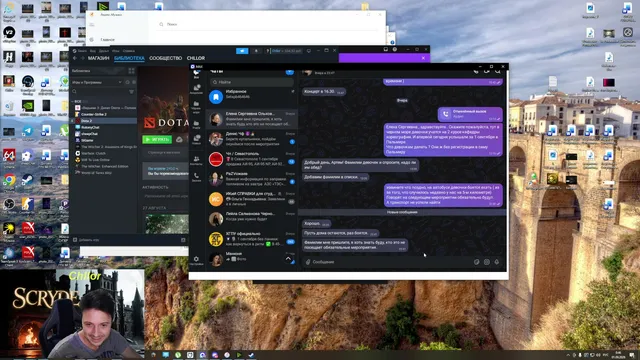This screenshot has width=640, height=360.
Task: Open Dota 2 screenshot thumbnail in activity
Action: [x=167, y=224]
